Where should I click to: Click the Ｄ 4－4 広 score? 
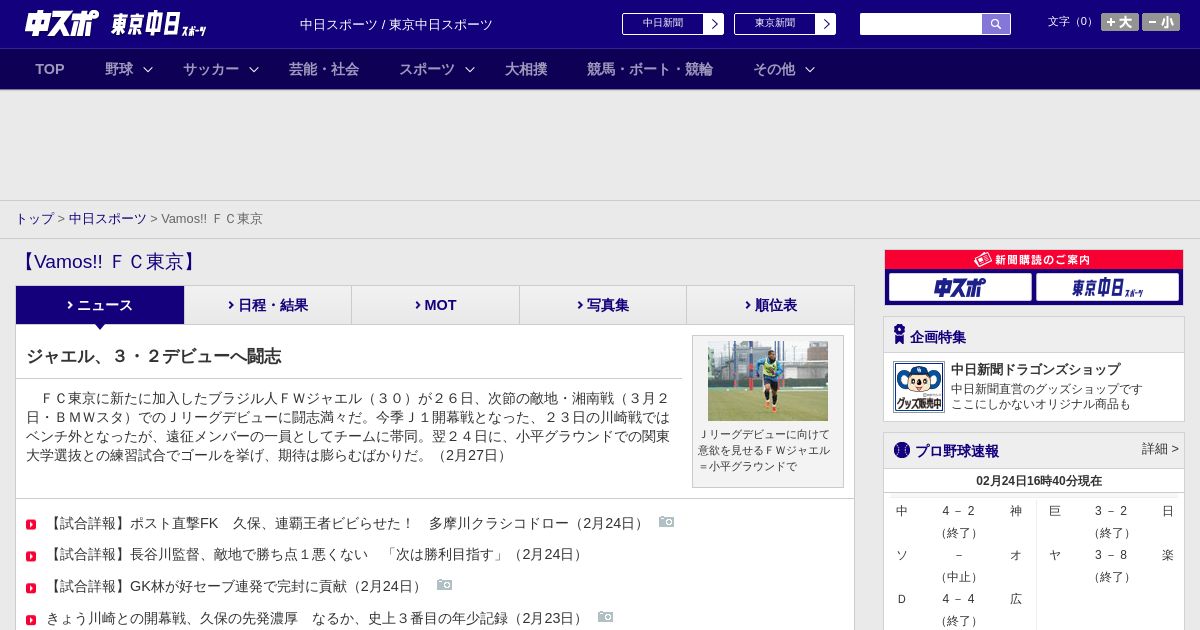point(959,599)
